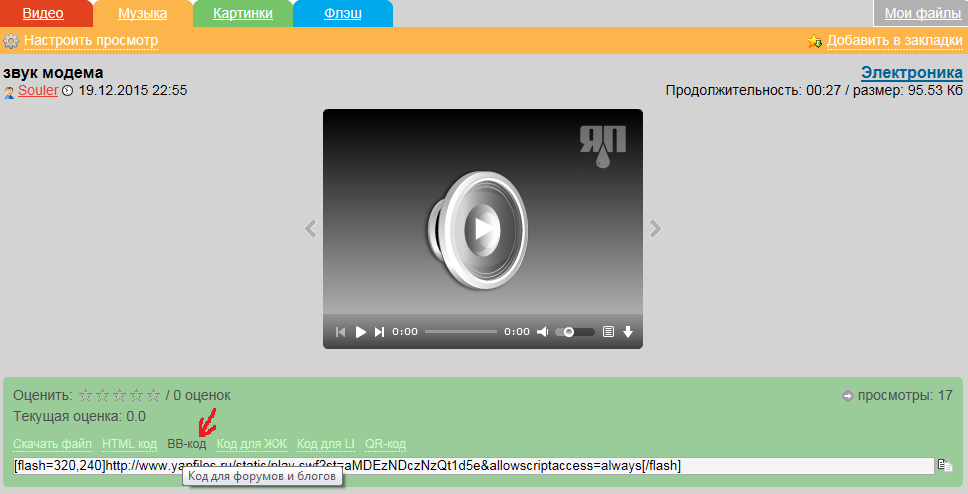Switch to the Музыка tab
Image resolution: width=968 pixels, height=494 pixels.
[x=143, y=14]
